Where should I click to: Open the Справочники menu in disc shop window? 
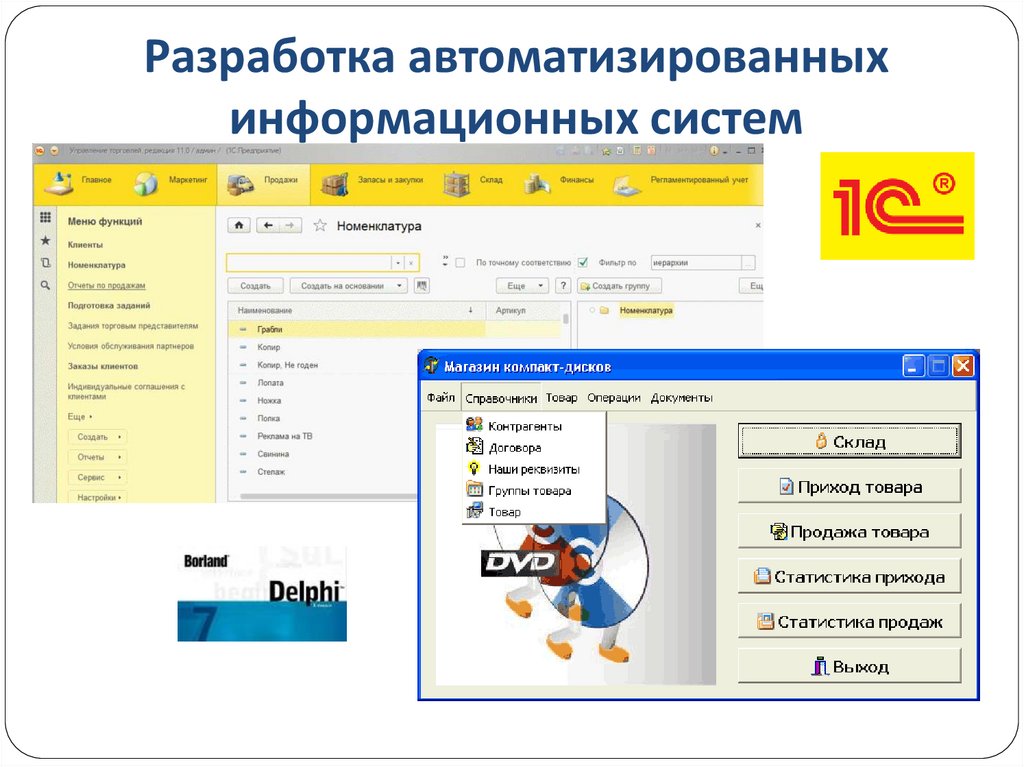coord(501,398)
